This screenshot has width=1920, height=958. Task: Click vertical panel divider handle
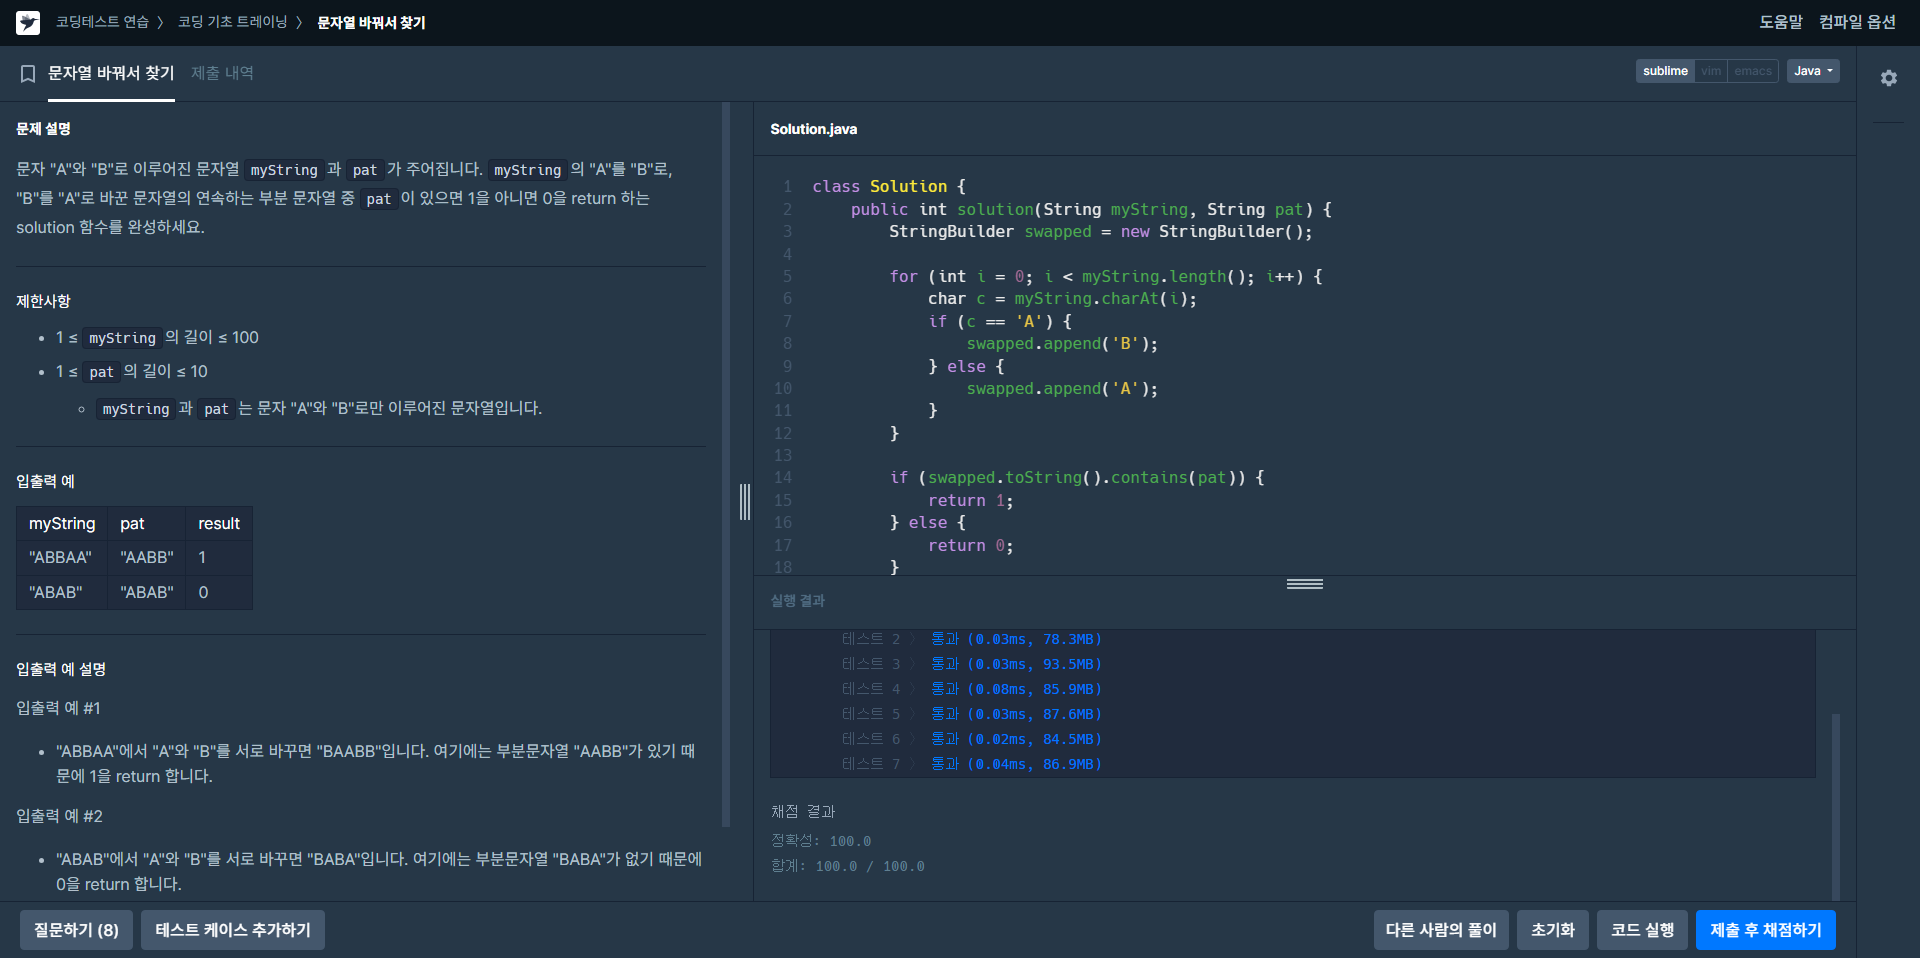745,502
